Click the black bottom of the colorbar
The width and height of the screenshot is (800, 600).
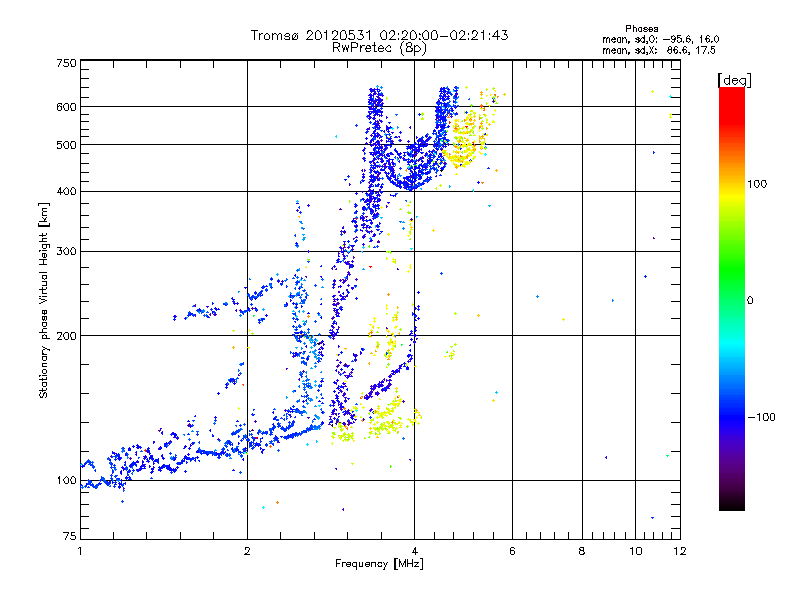pyautogui.click(x=732, y=503)
